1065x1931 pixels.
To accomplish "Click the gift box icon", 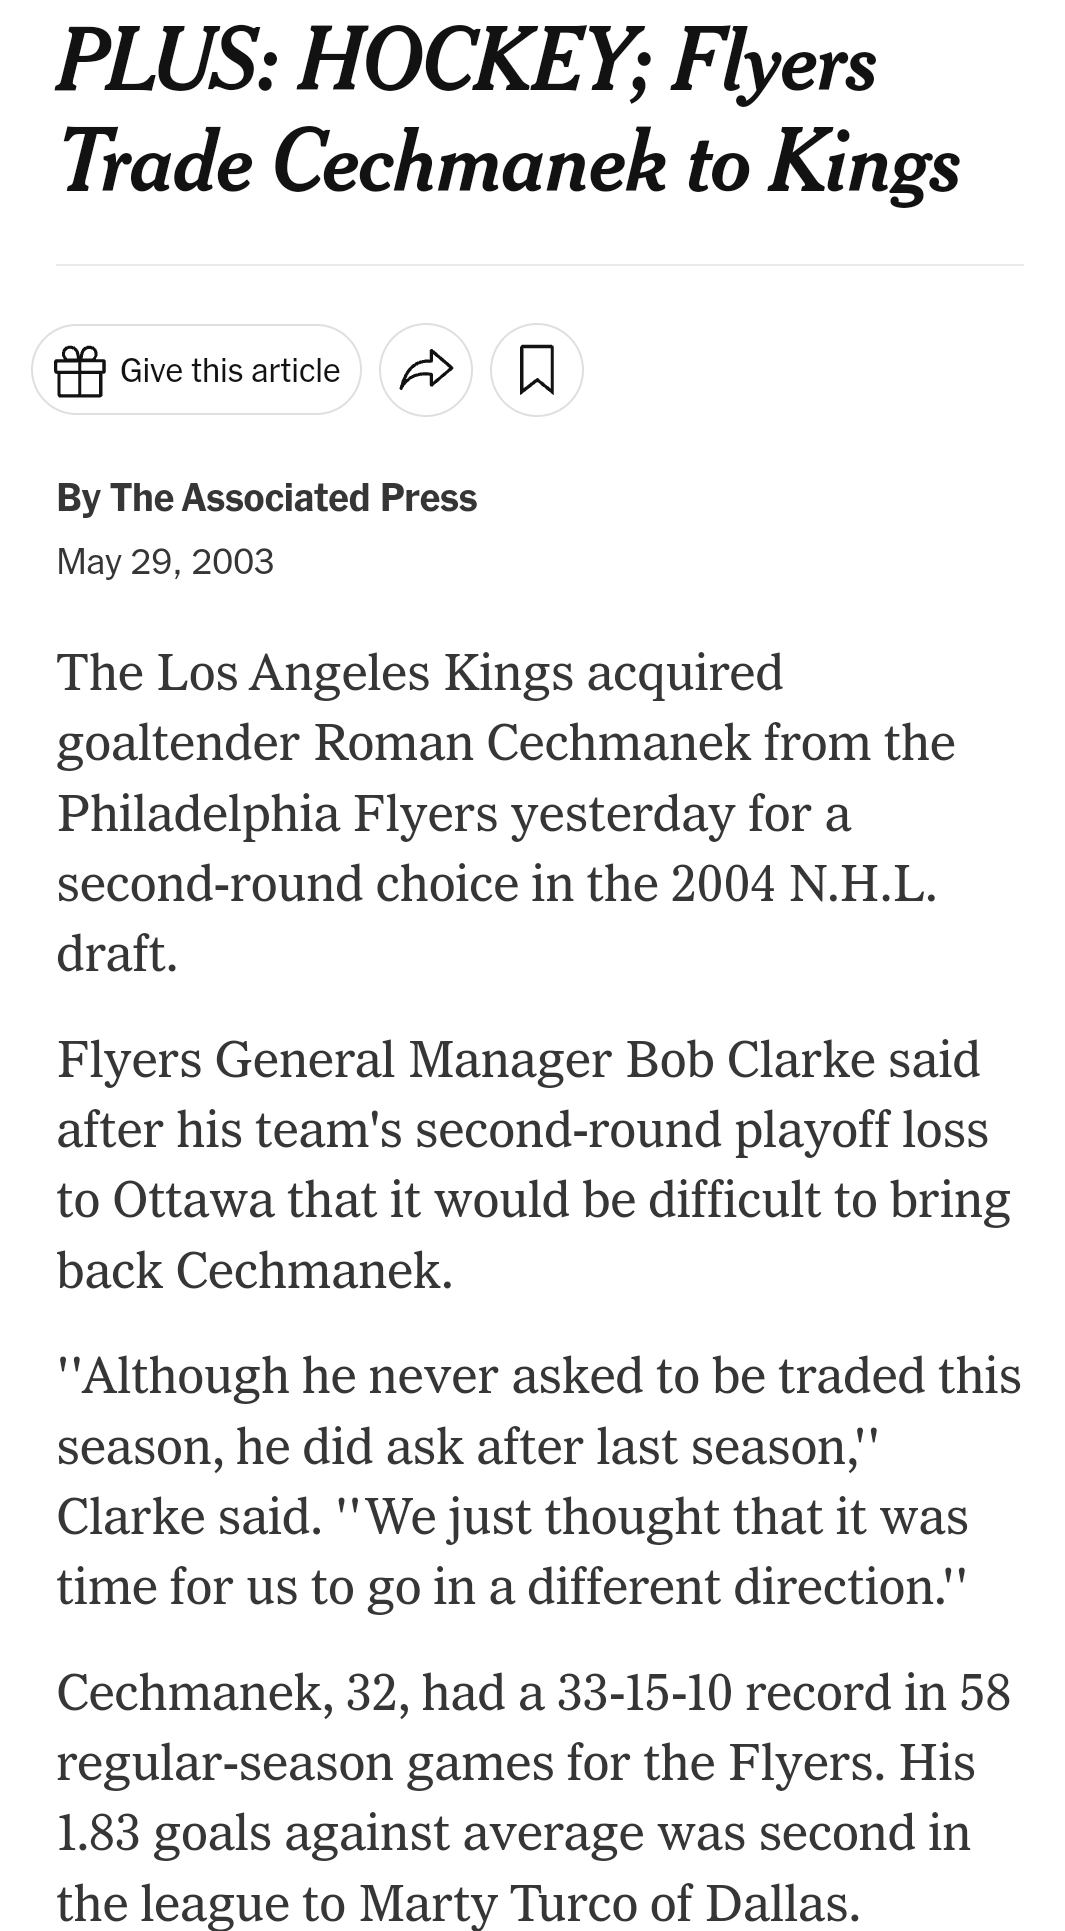I will [x=79, y=370].
